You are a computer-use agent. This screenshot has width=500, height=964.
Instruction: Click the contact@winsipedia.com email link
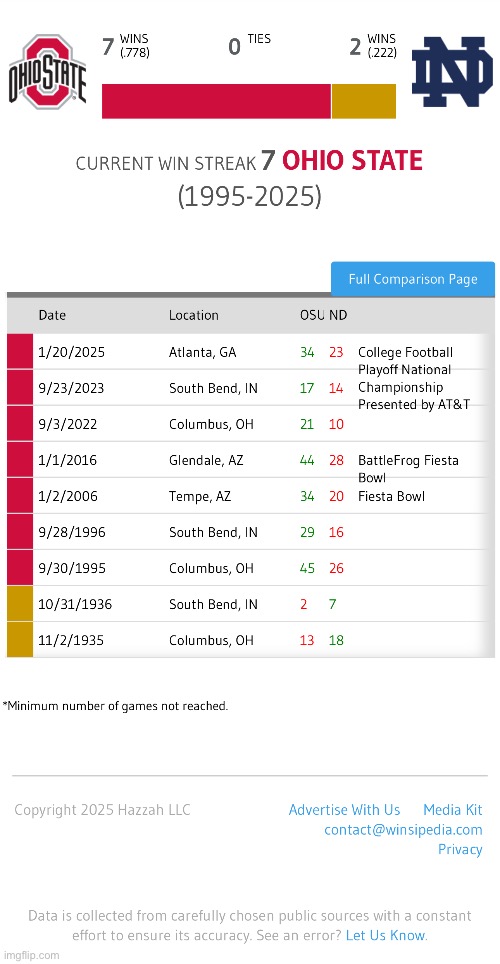403,829
